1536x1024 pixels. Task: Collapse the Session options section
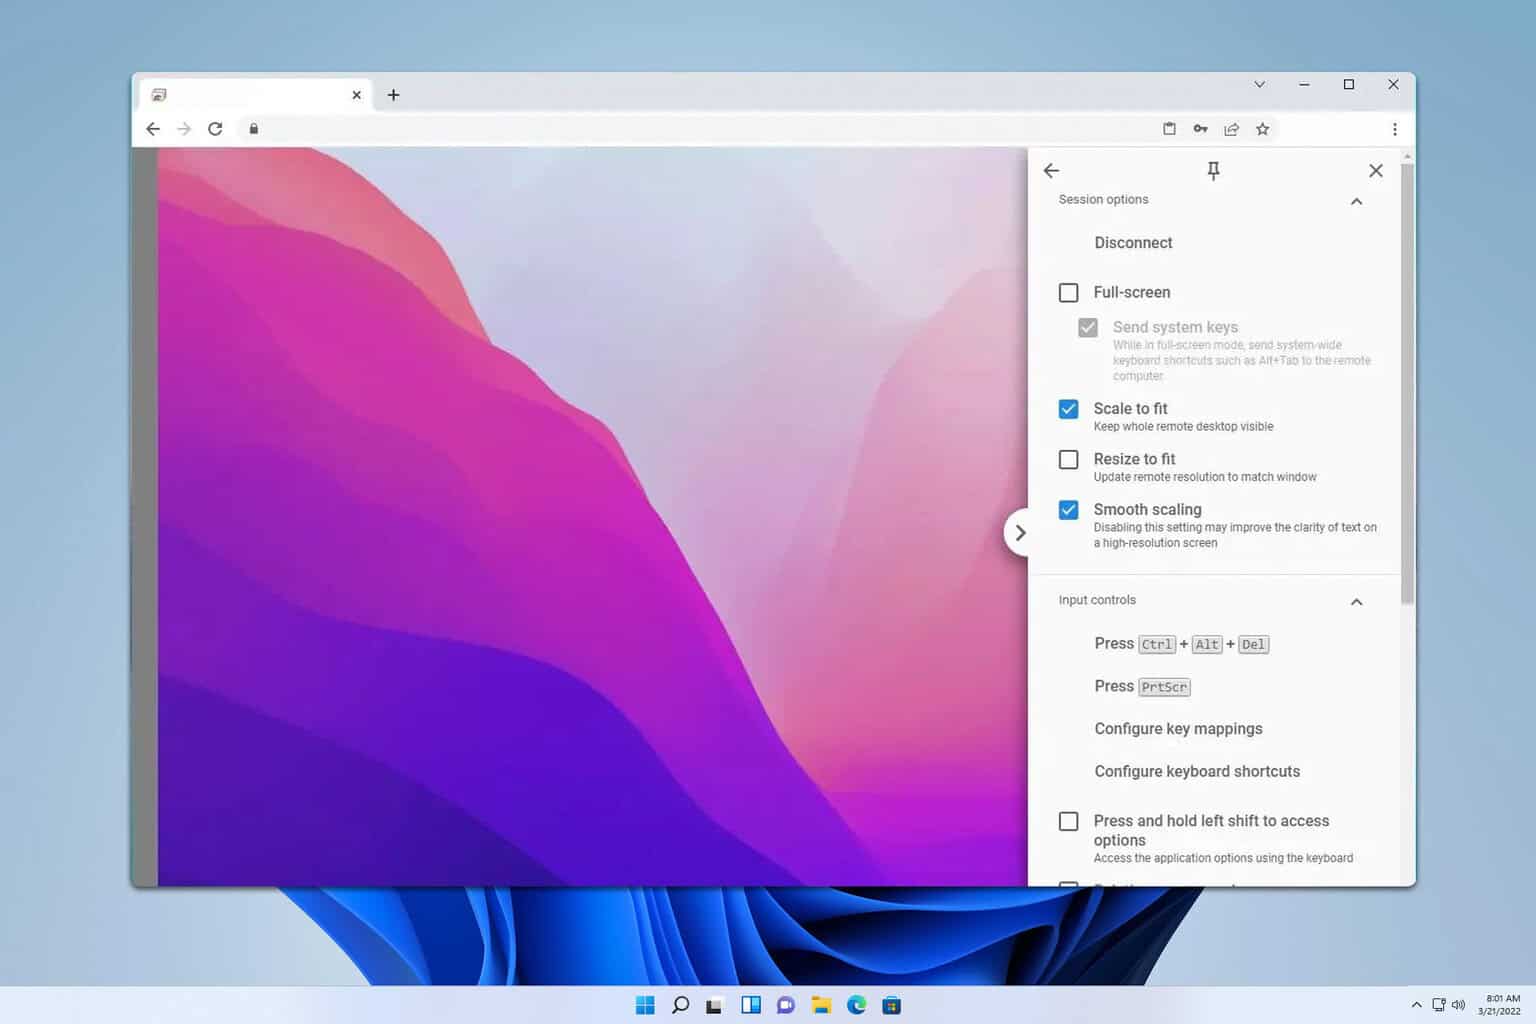point(1356,201)
